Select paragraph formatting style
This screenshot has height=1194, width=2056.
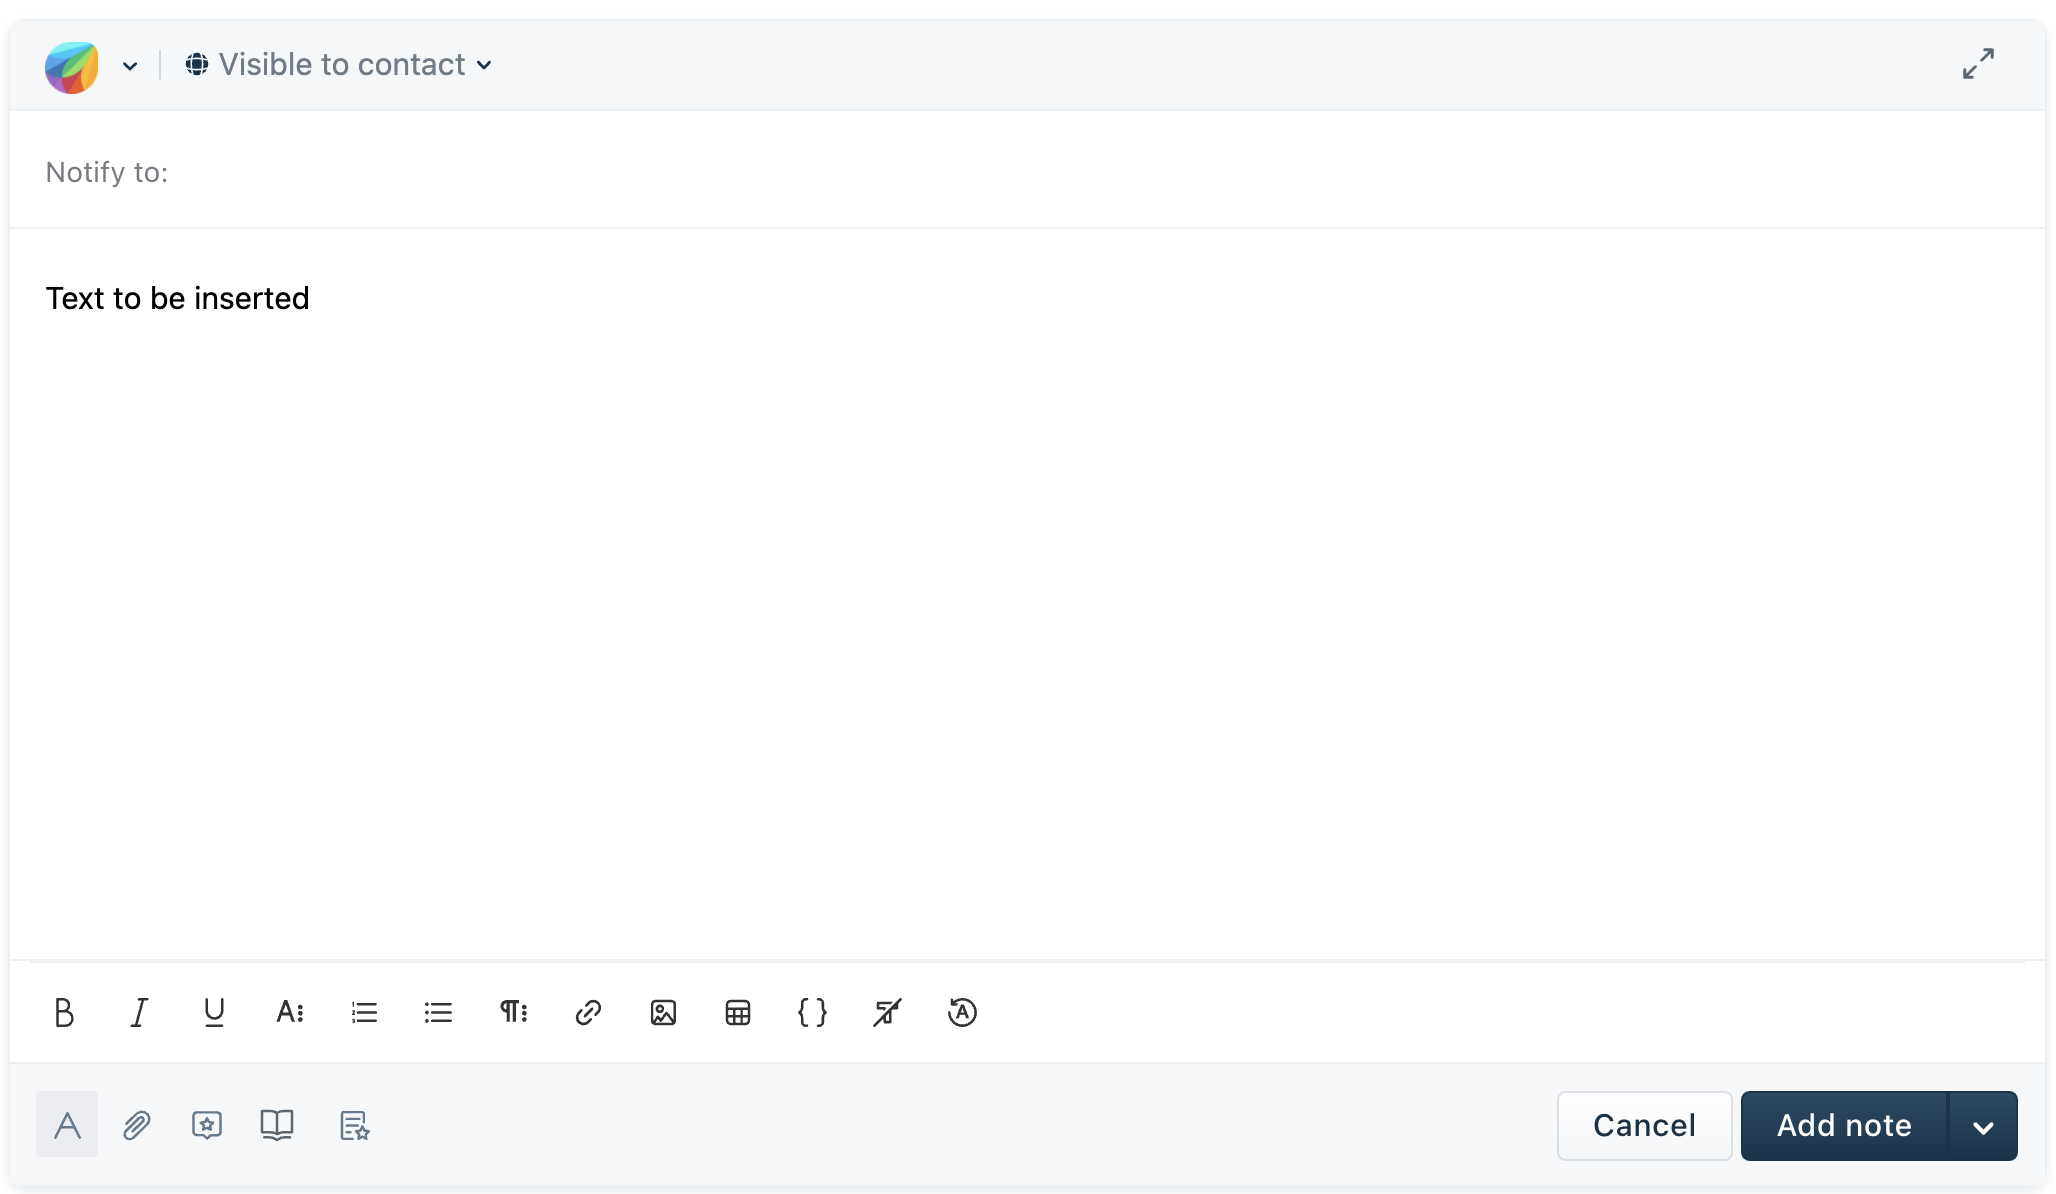click(x=512, y=1012)
